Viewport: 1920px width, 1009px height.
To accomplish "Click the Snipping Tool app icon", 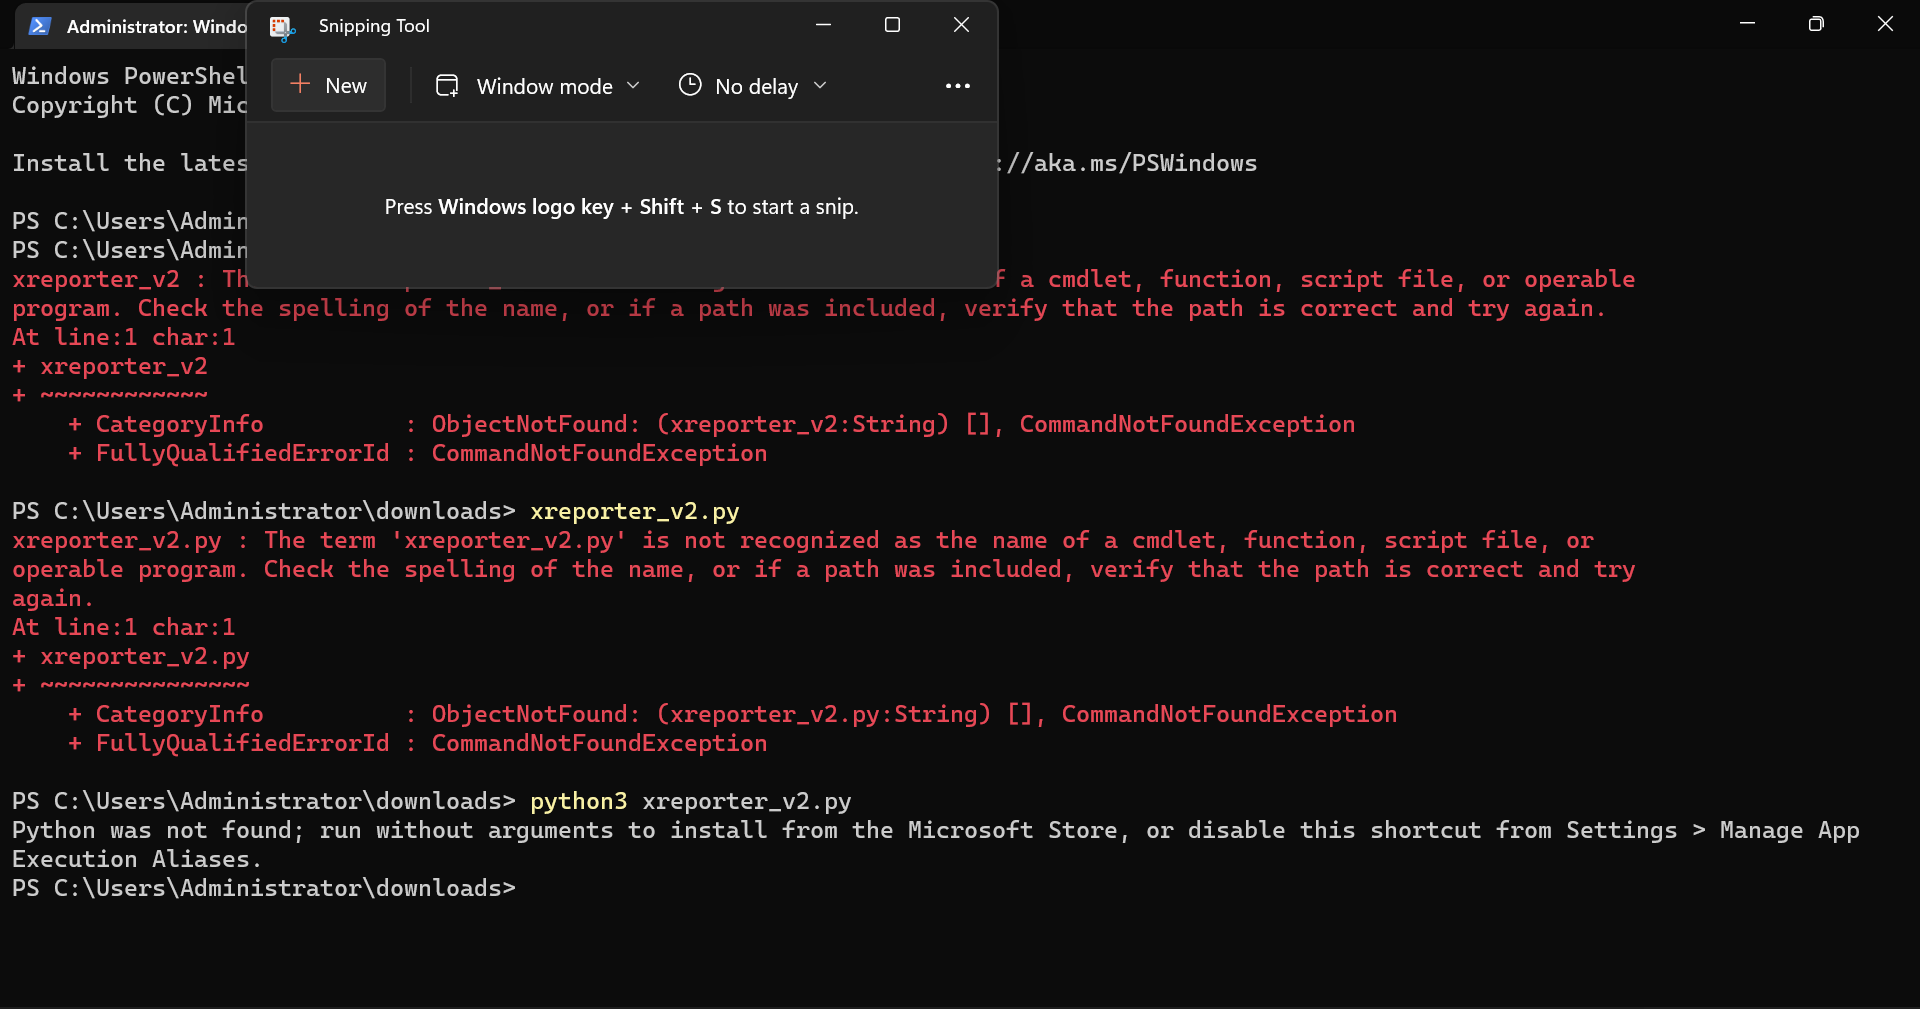I will coord(282,27).
